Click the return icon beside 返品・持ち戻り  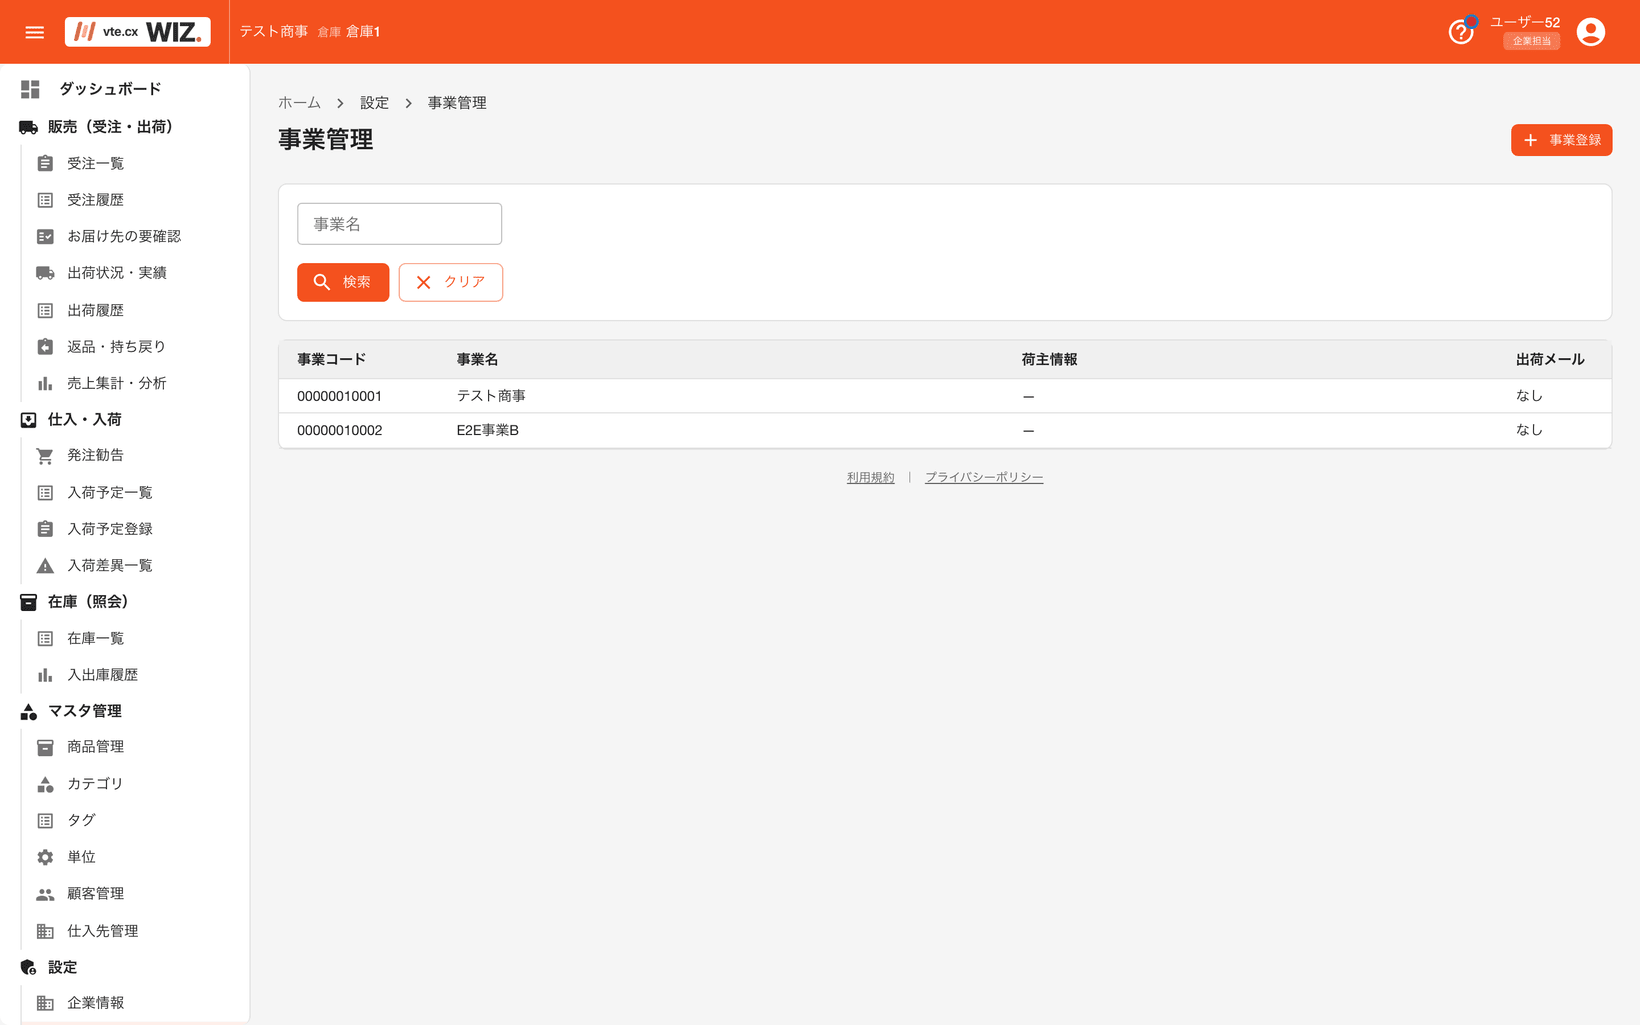45,346
